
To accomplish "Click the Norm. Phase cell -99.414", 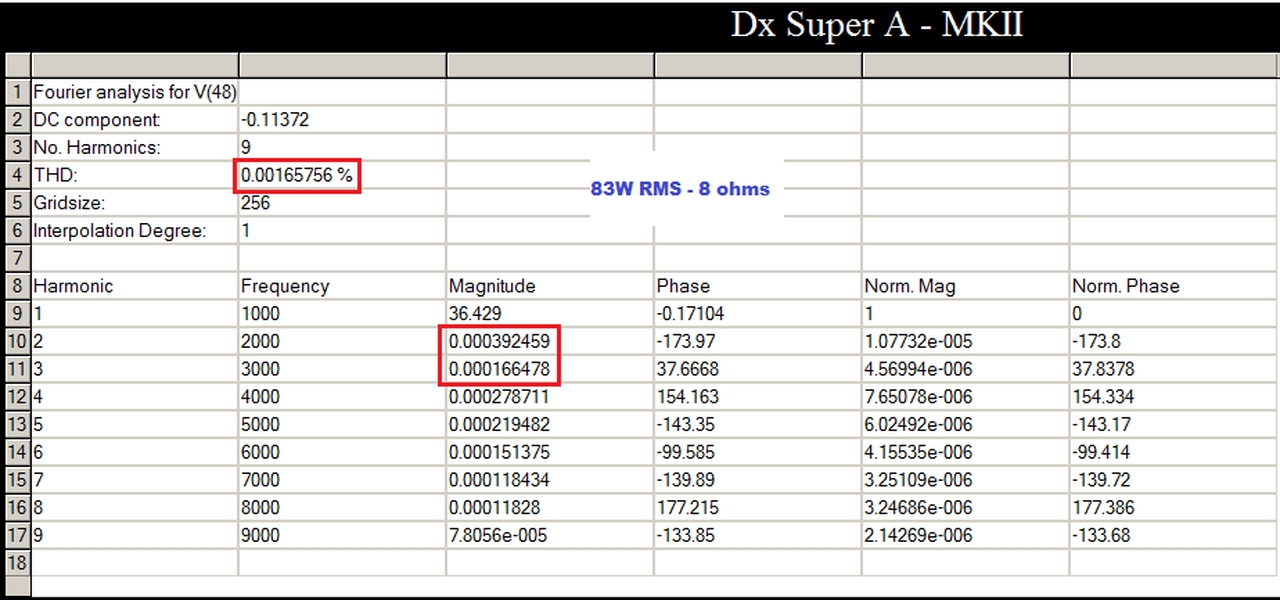I will click(1174, 452).
